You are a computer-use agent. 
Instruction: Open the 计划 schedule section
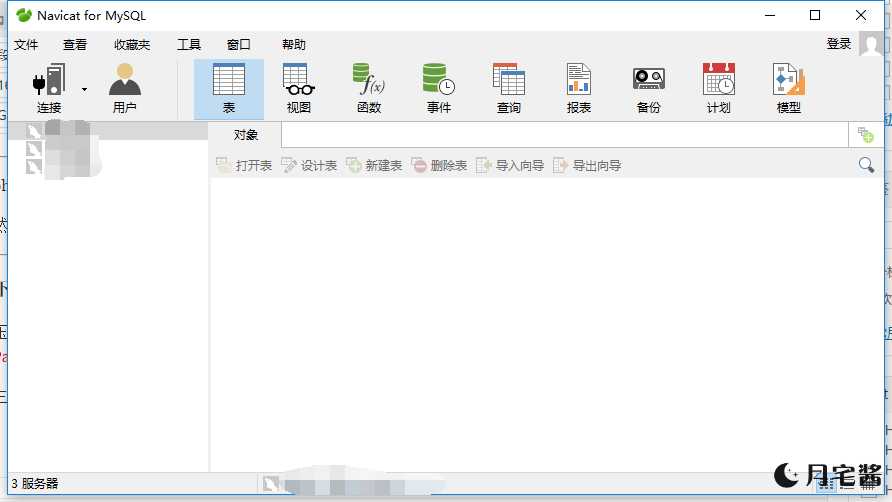click(718, 89)
